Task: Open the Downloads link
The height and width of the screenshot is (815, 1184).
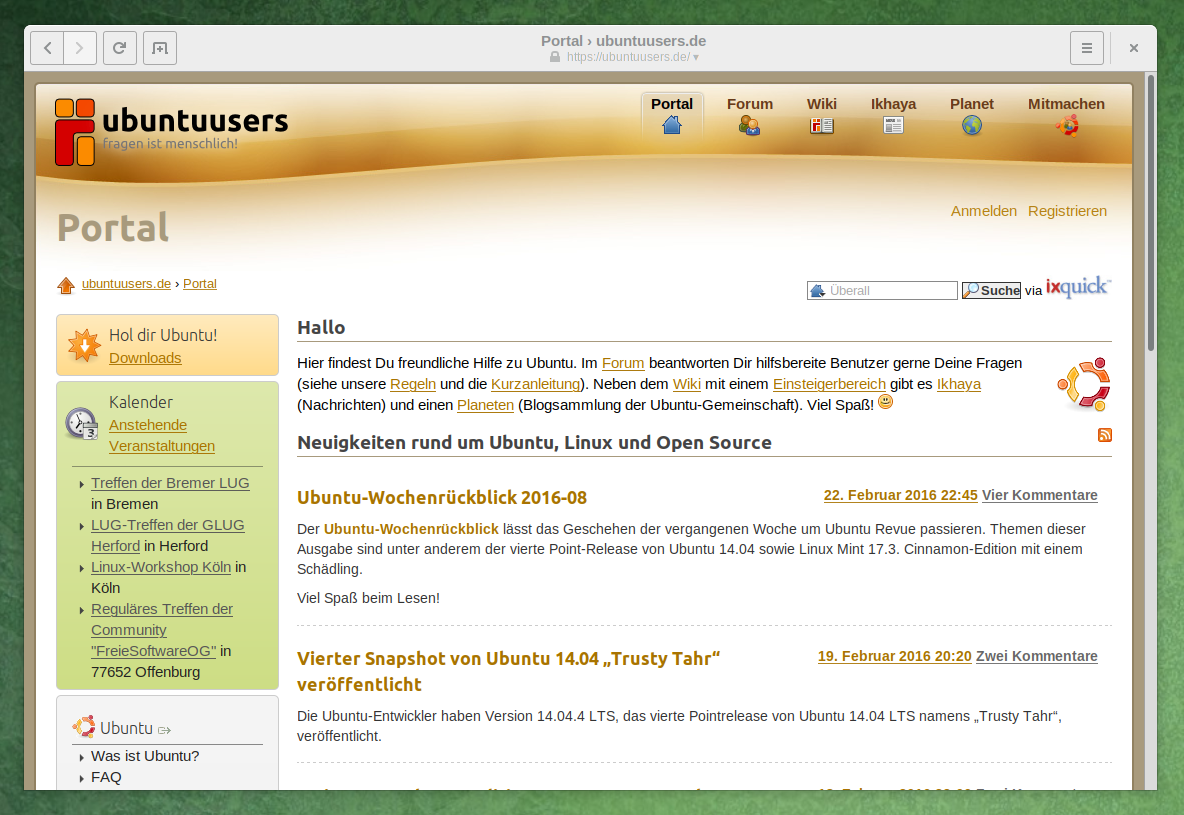Action: click(145, 358)
